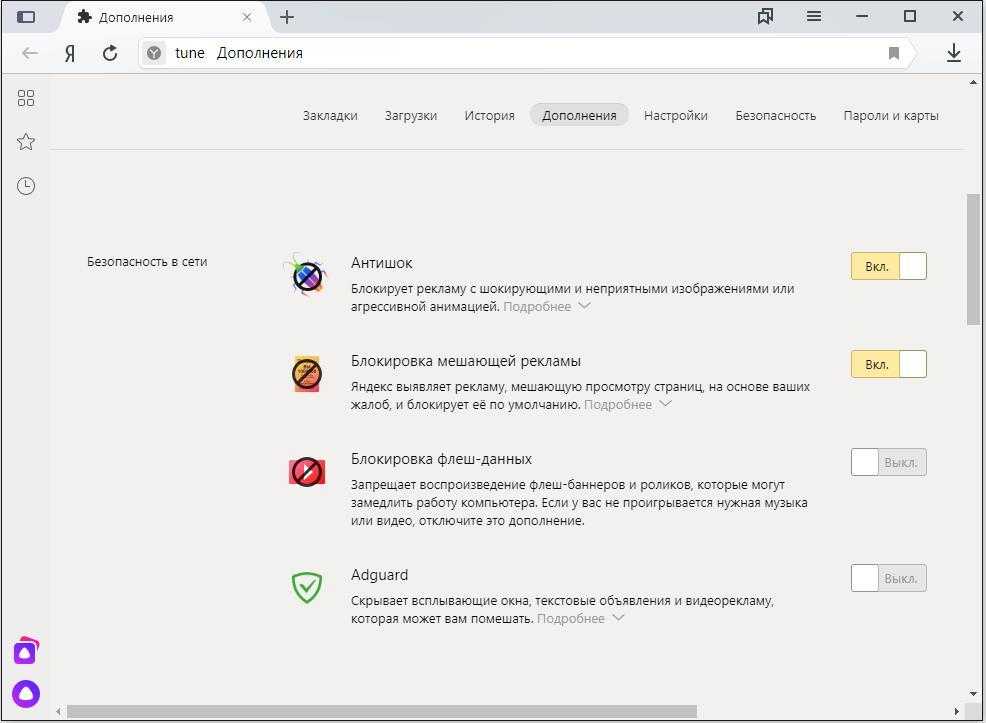Switch to the Настройки tab
The image size is (986, 723).
675,115
